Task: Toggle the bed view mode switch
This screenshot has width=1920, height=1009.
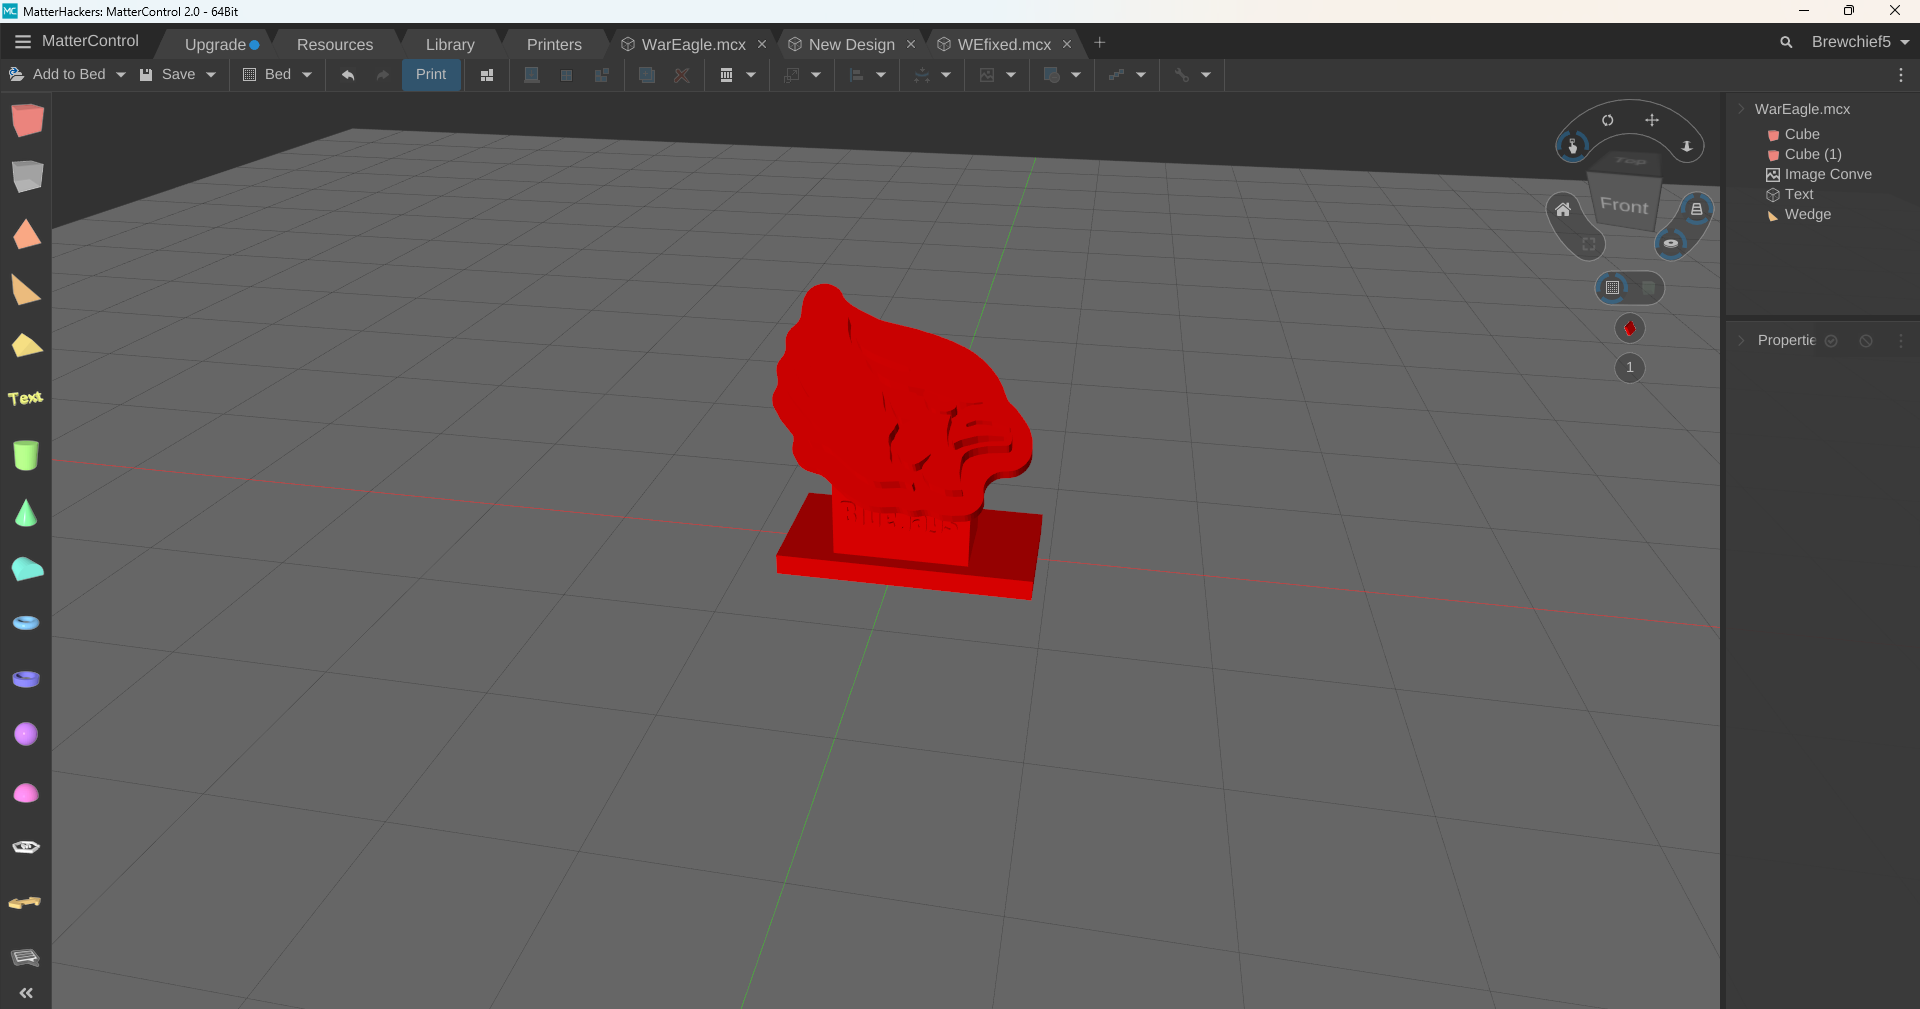Action: pos(1629,288)
